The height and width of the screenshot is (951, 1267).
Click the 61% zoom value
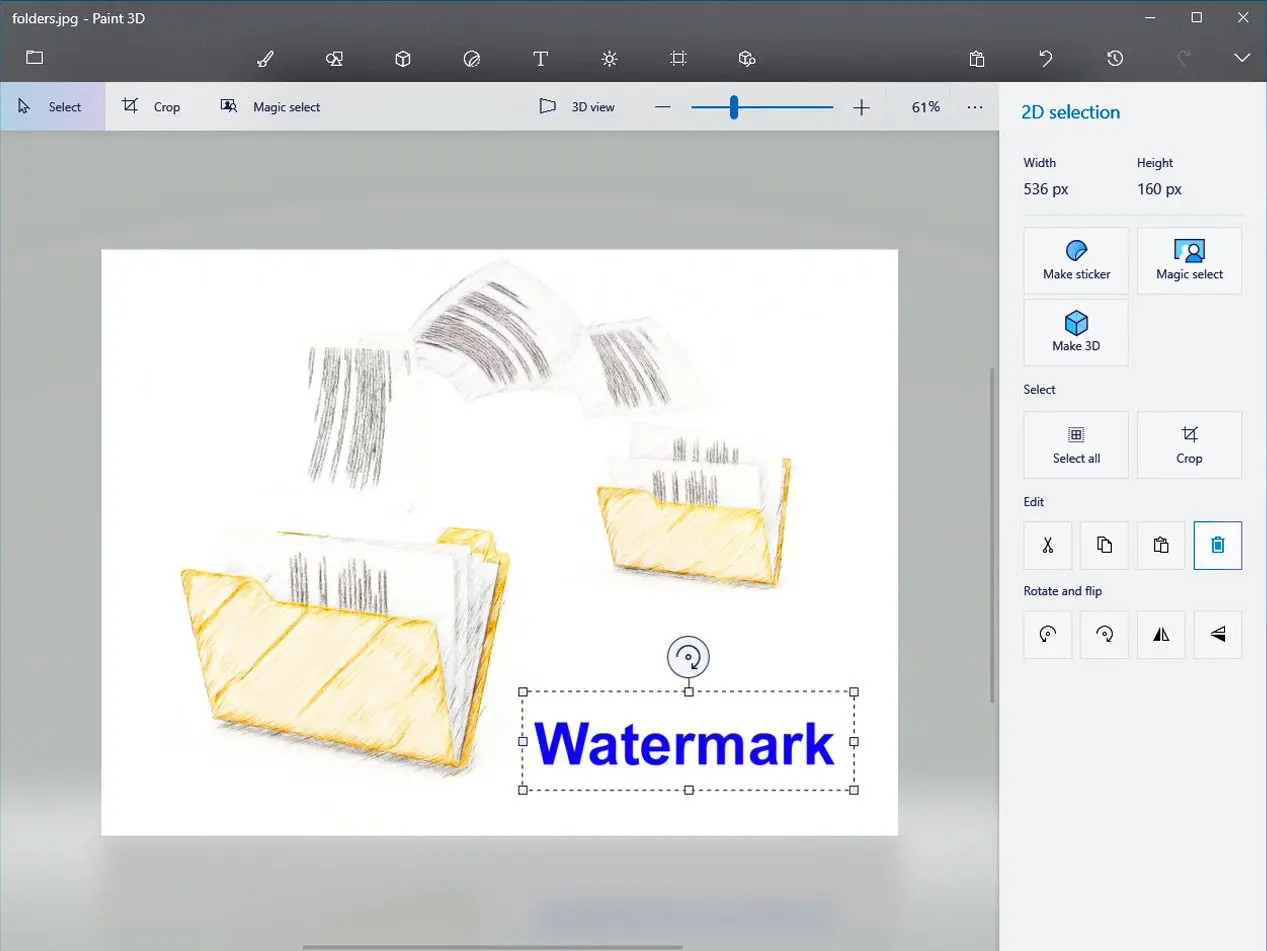(926, 107)
